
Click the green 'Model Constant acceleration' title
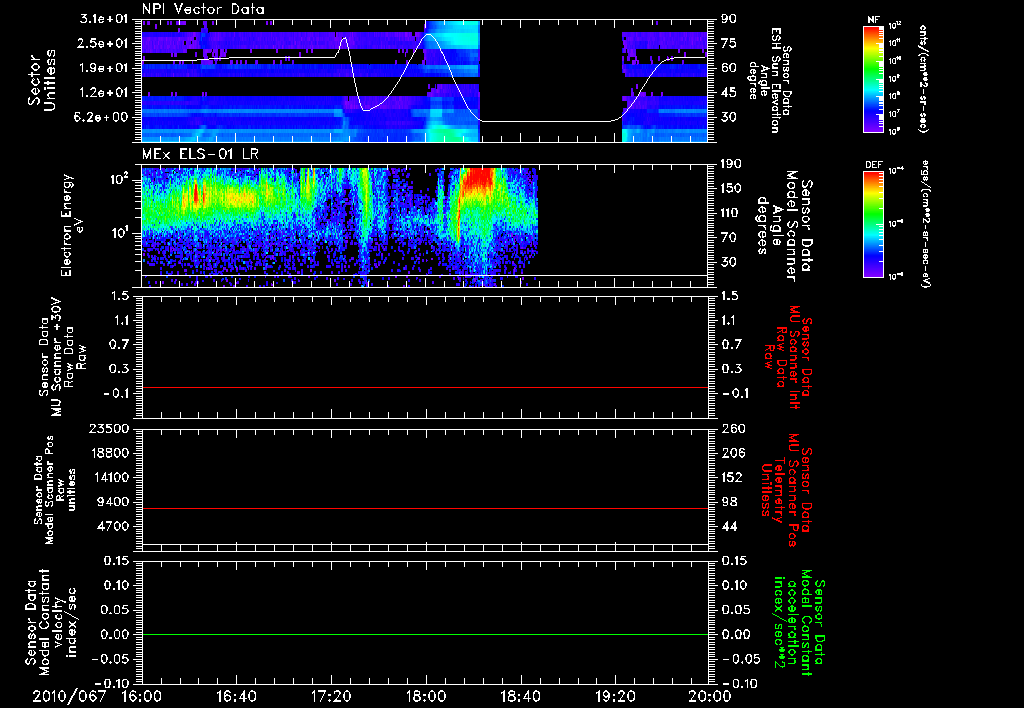pos(798,624)
